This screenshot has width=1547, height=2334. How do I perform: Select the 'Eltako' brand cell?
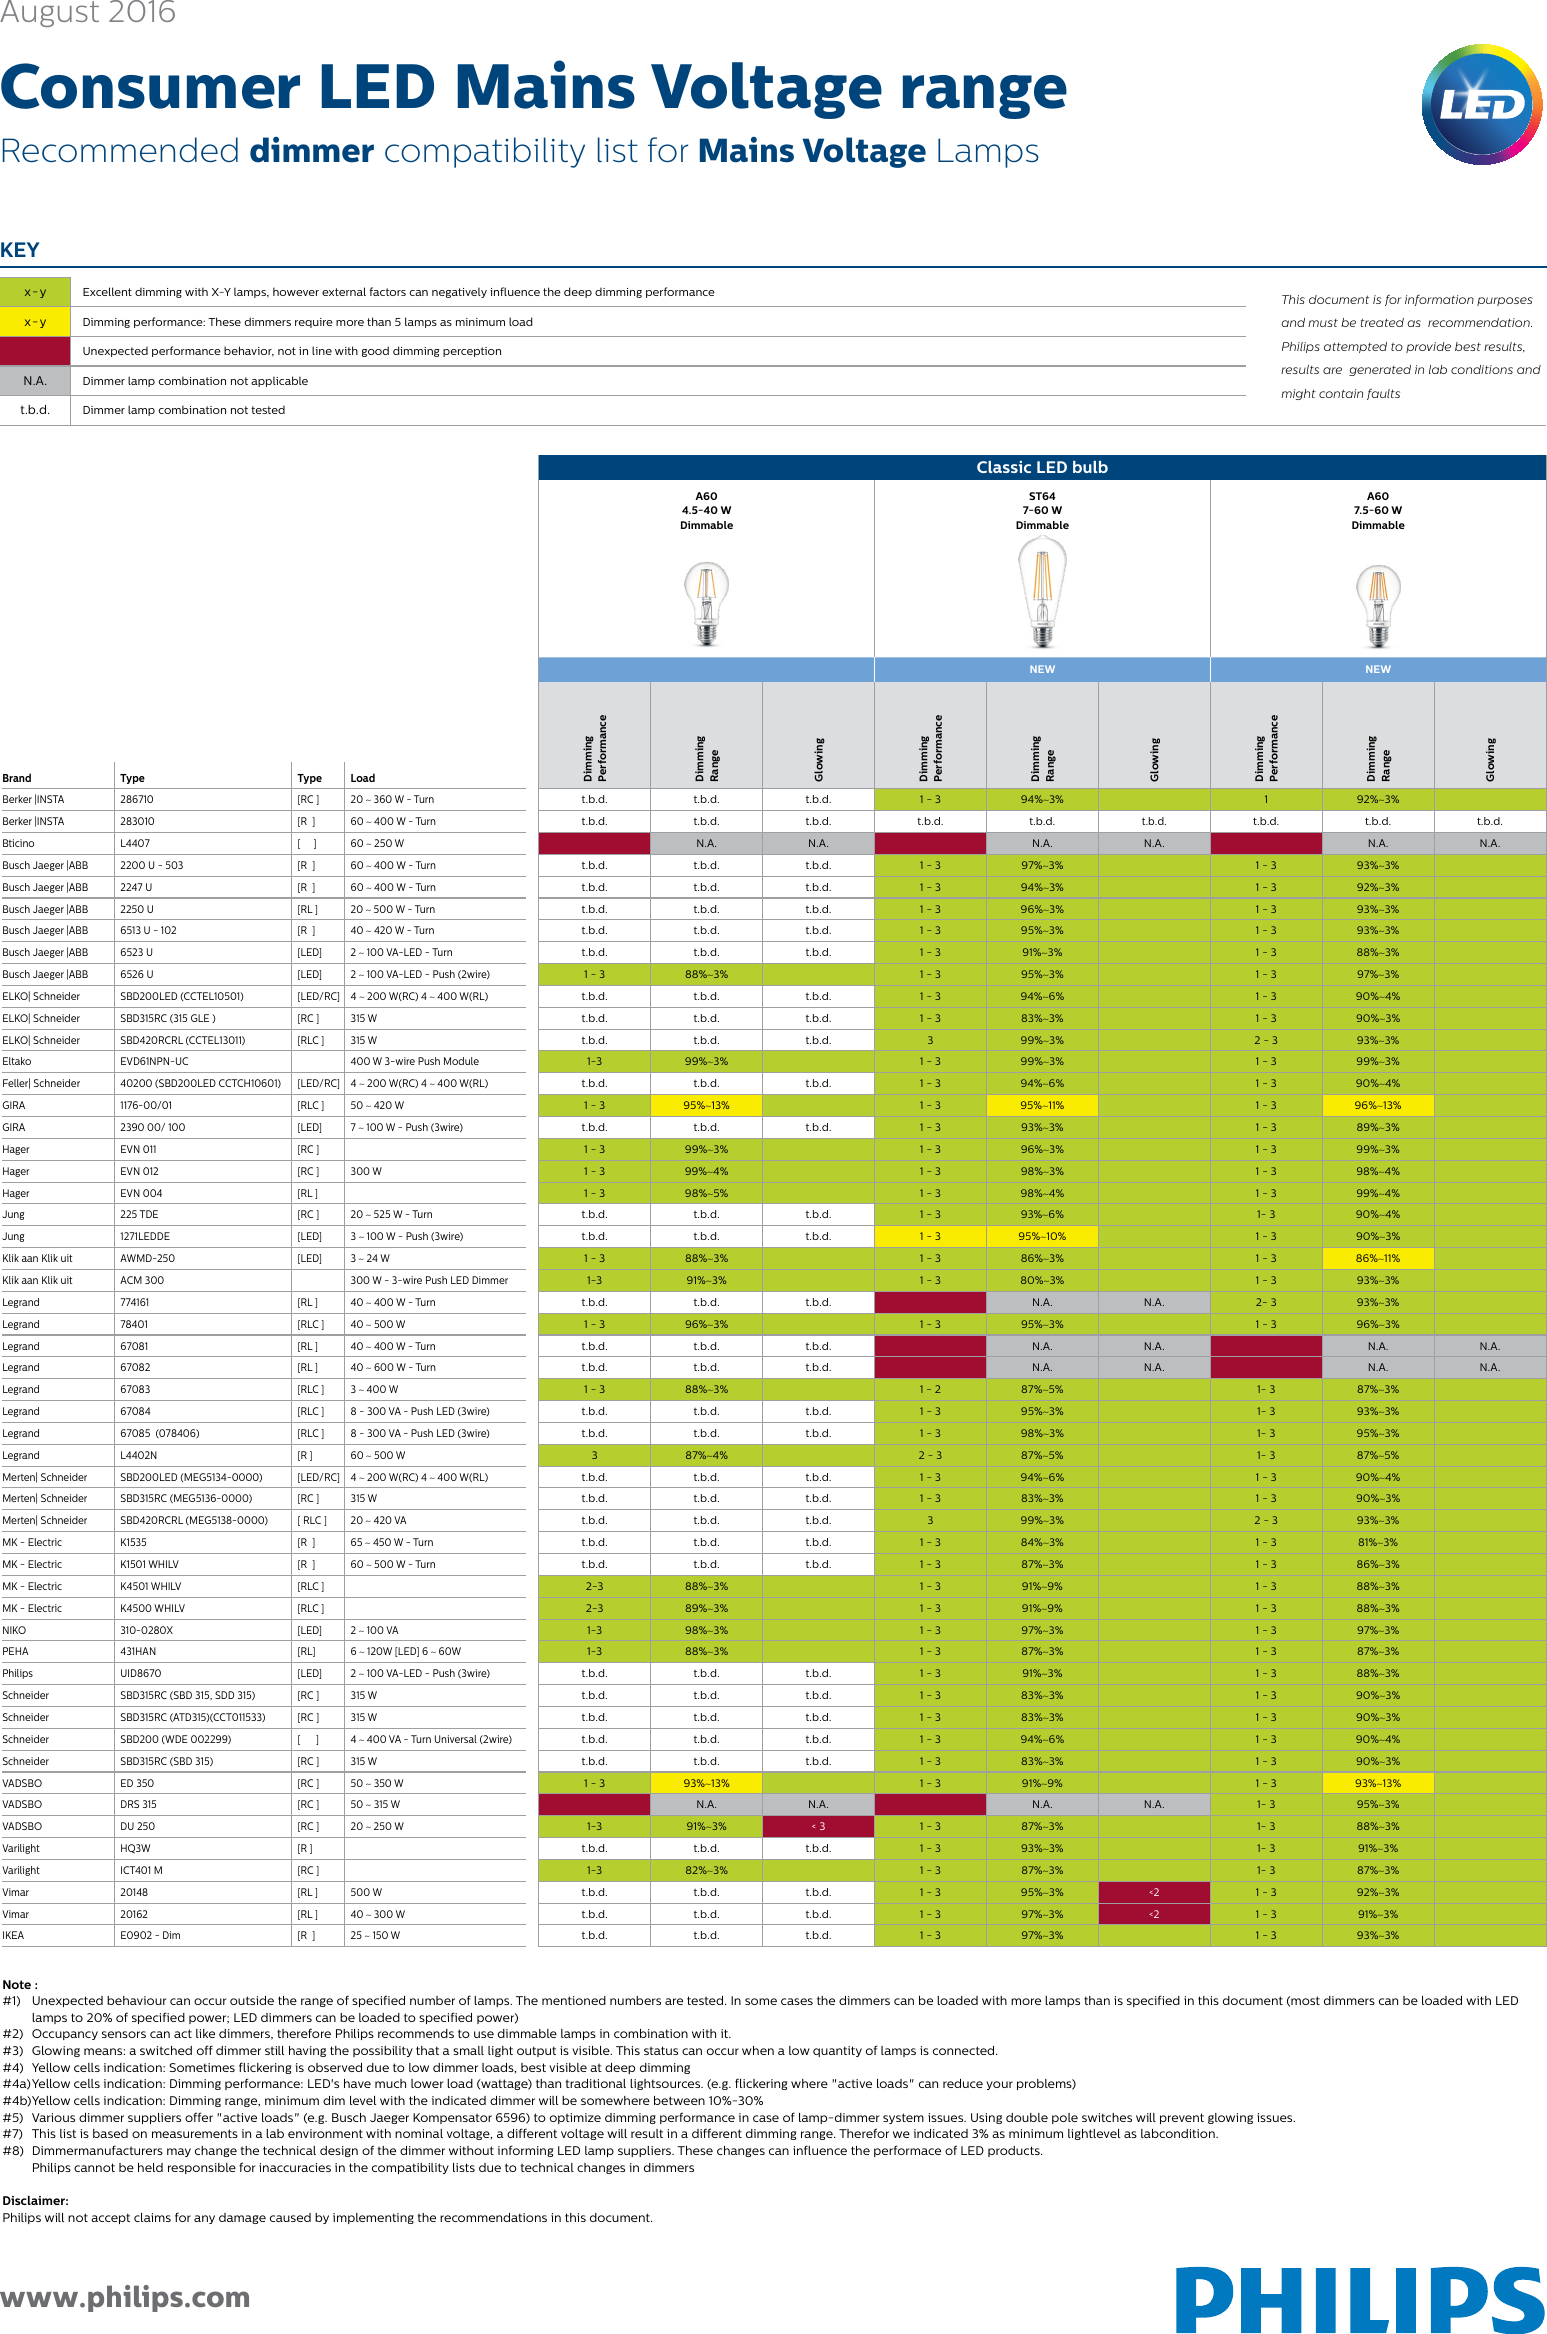17,1061
